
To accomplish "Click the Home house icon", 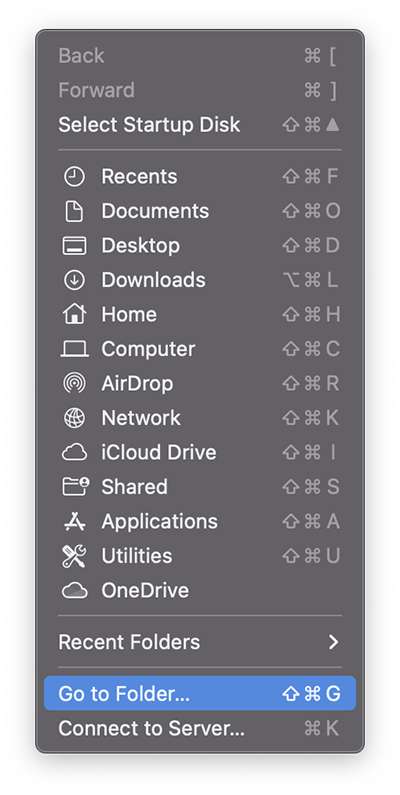I will point(75,314).
